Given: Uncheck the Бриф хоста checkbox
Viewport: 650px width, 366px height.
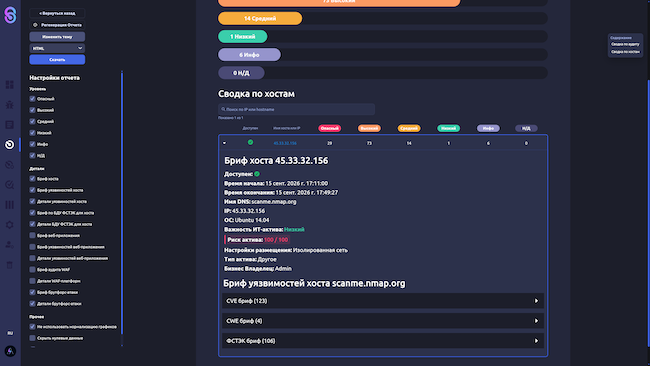Looking at the screenshot, I should (32, 179).
